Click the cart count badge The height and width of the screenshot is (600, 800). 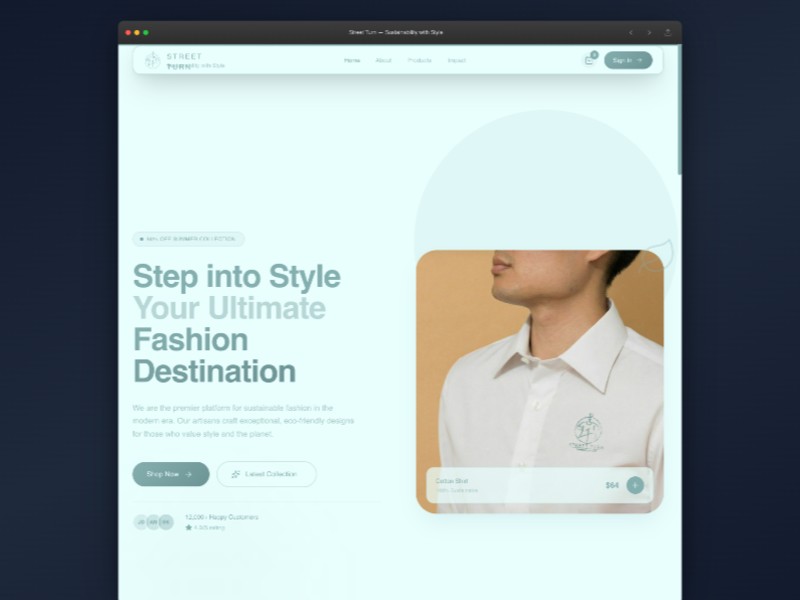pyautogui.click(x=594, y=54)
